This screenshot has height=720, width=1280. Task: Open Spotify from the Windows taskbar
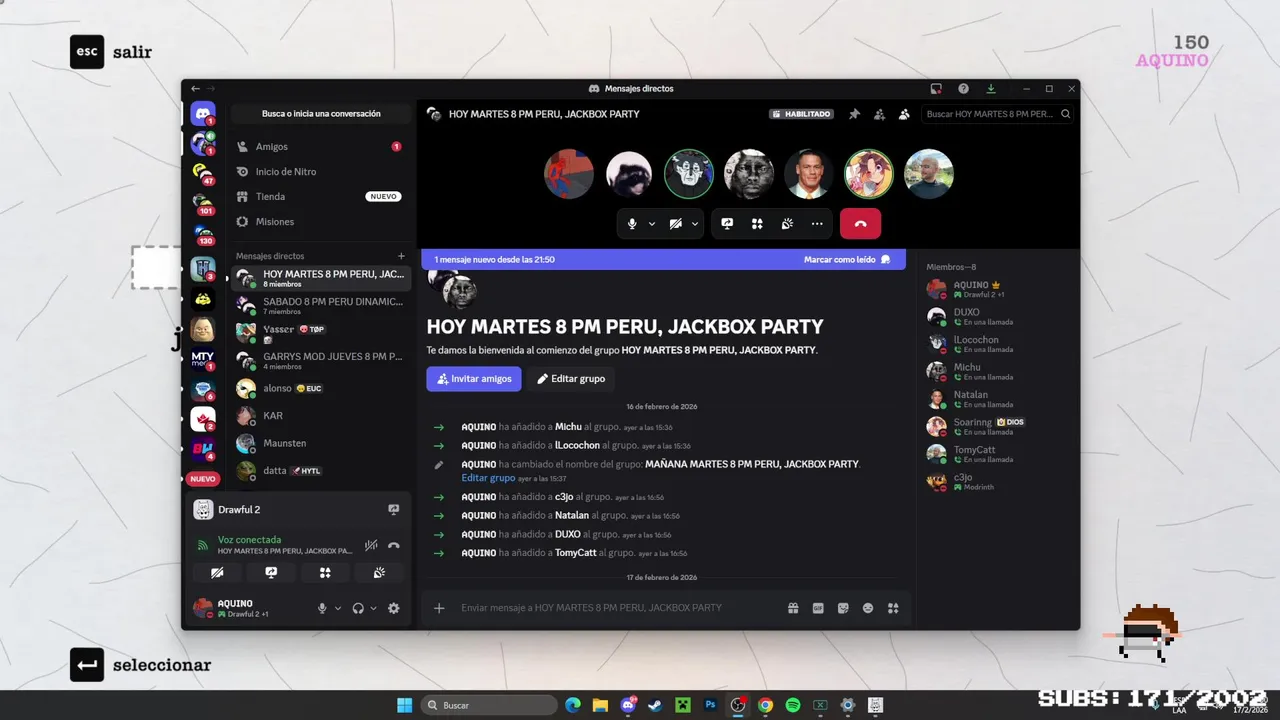click(x=793, y=705)
